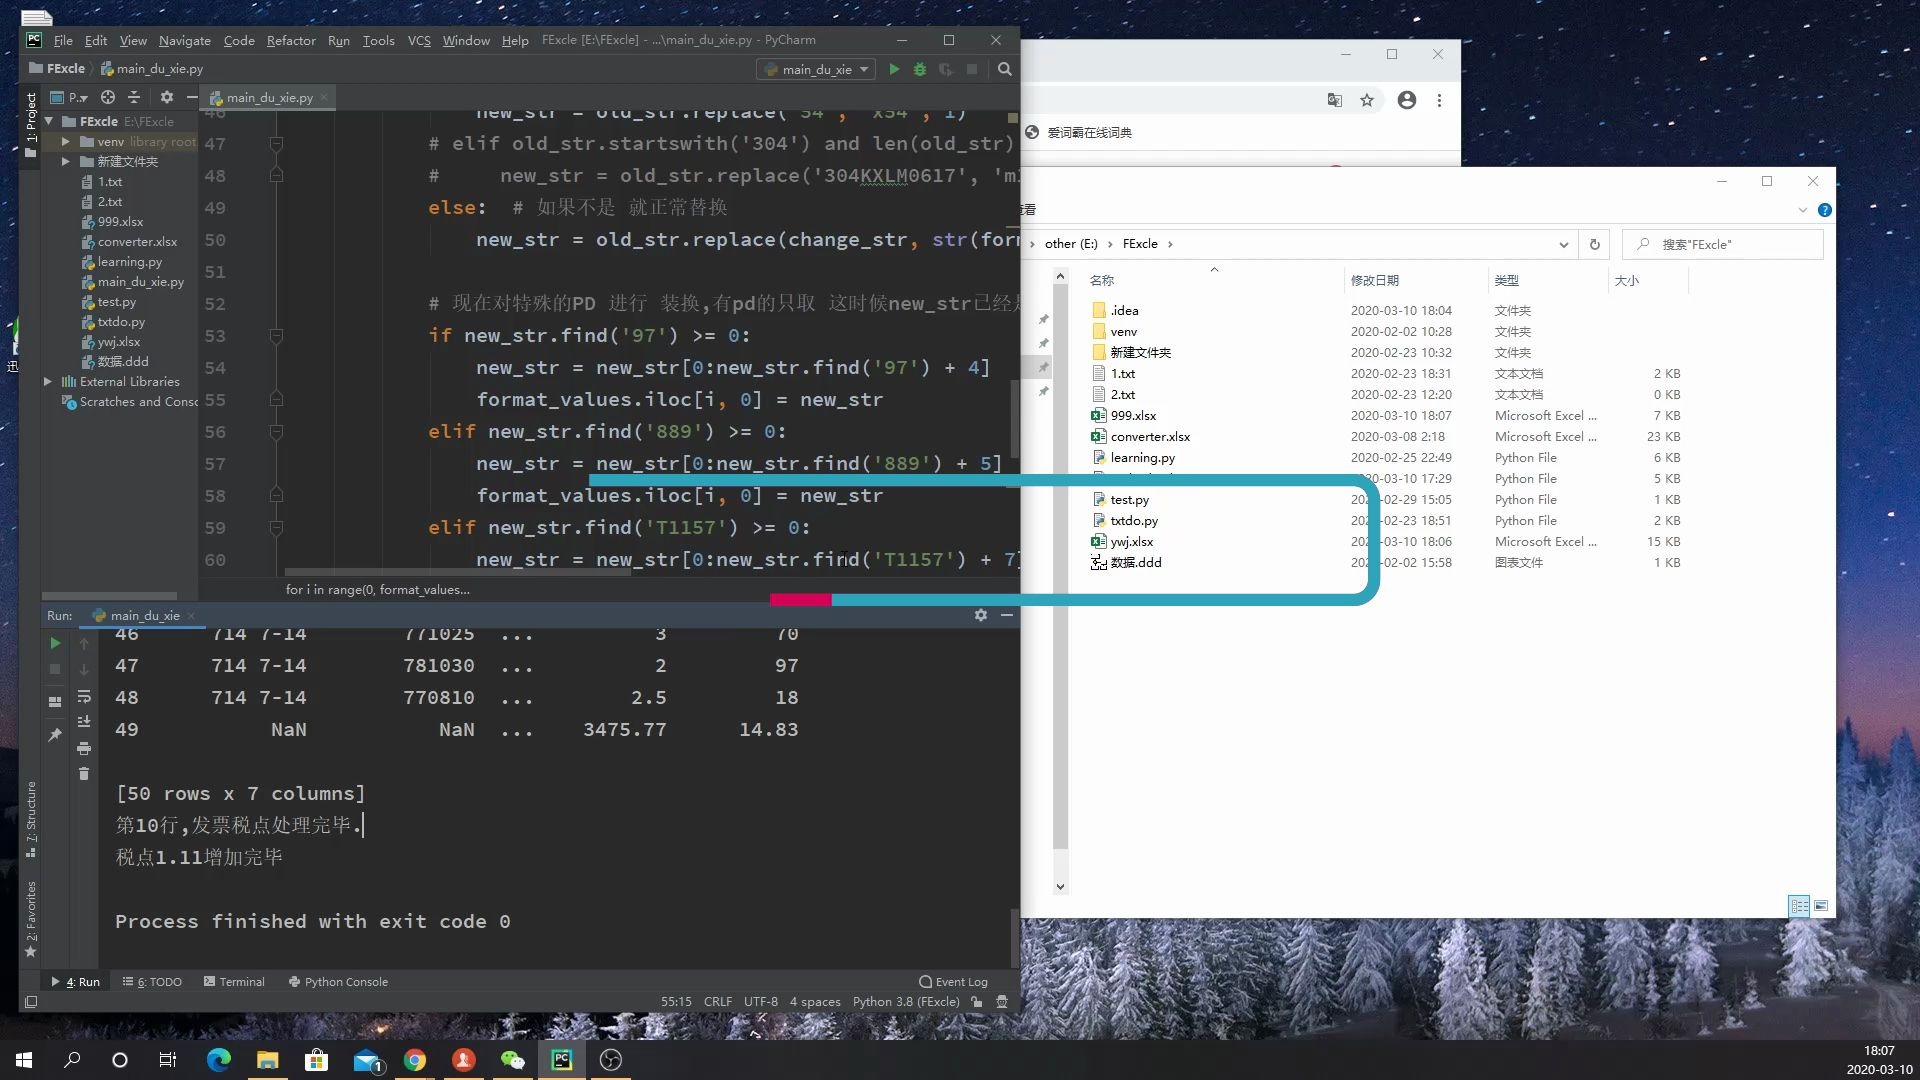The width and height of the screenshot is (1920, 1080).
Task: Click the Event Log button
Action: tap(953, 981)
